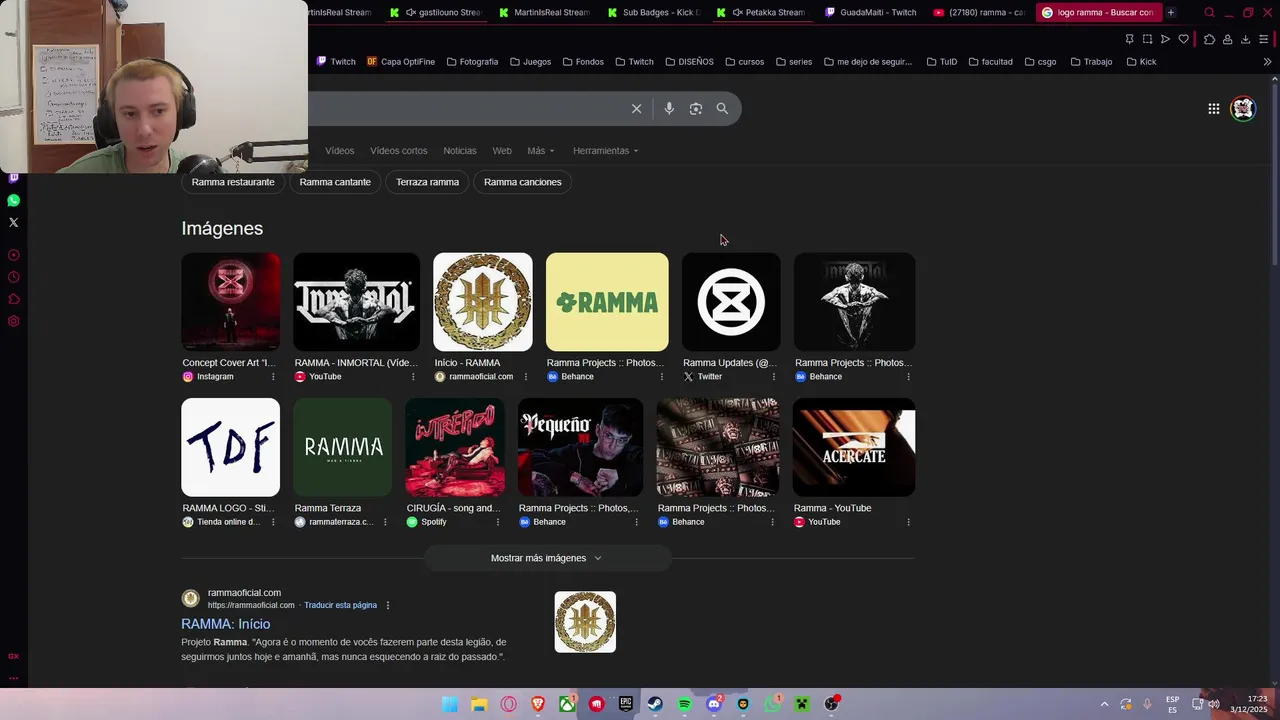Open the Fotografía bookmark folder
The height and width of the screenshot is (720, 1280).
click(x=472, y=62)
